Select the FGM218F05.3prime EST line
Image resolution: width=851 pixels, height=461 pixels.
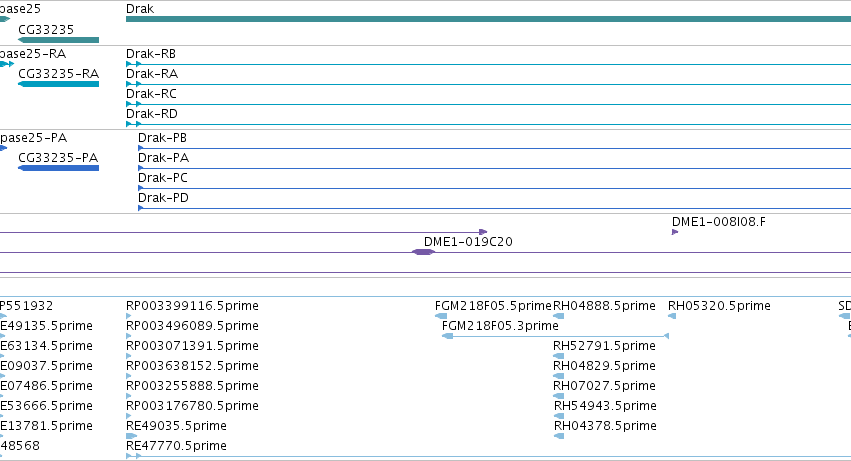click(x=556, y=336)
